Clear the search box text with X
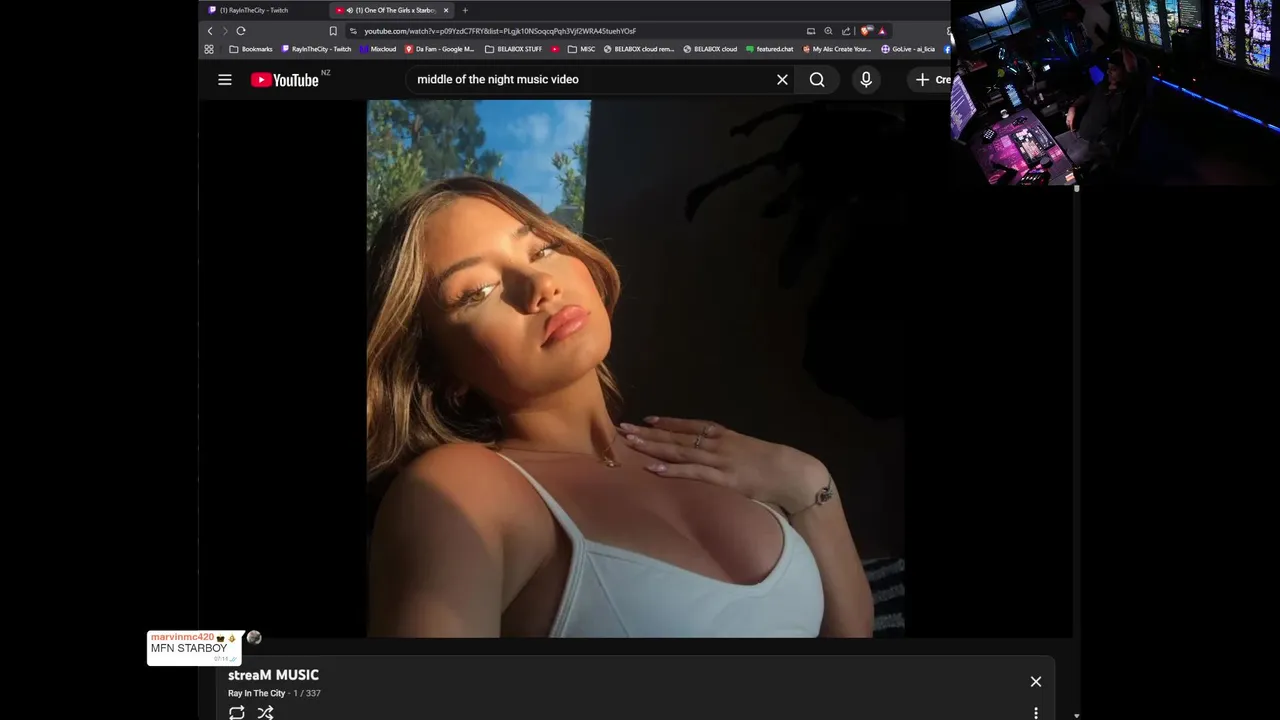 point(782,80)
